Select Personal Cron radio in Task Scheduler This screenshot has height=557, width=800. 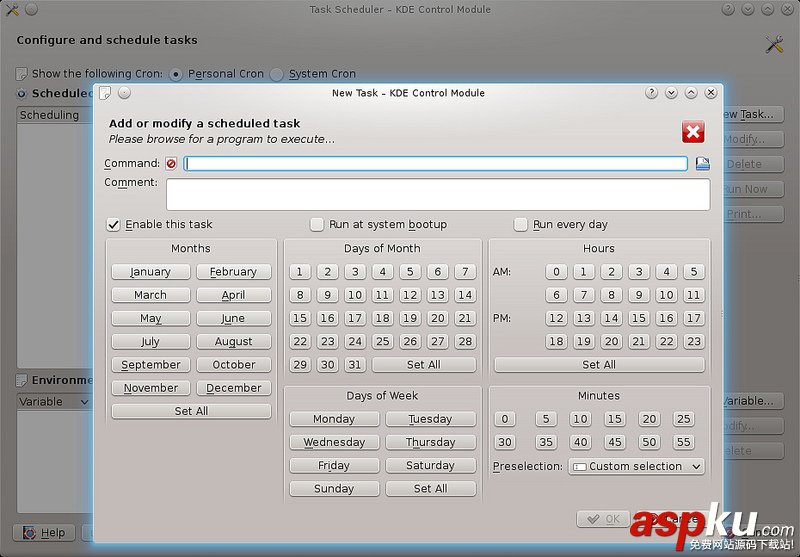176,74
